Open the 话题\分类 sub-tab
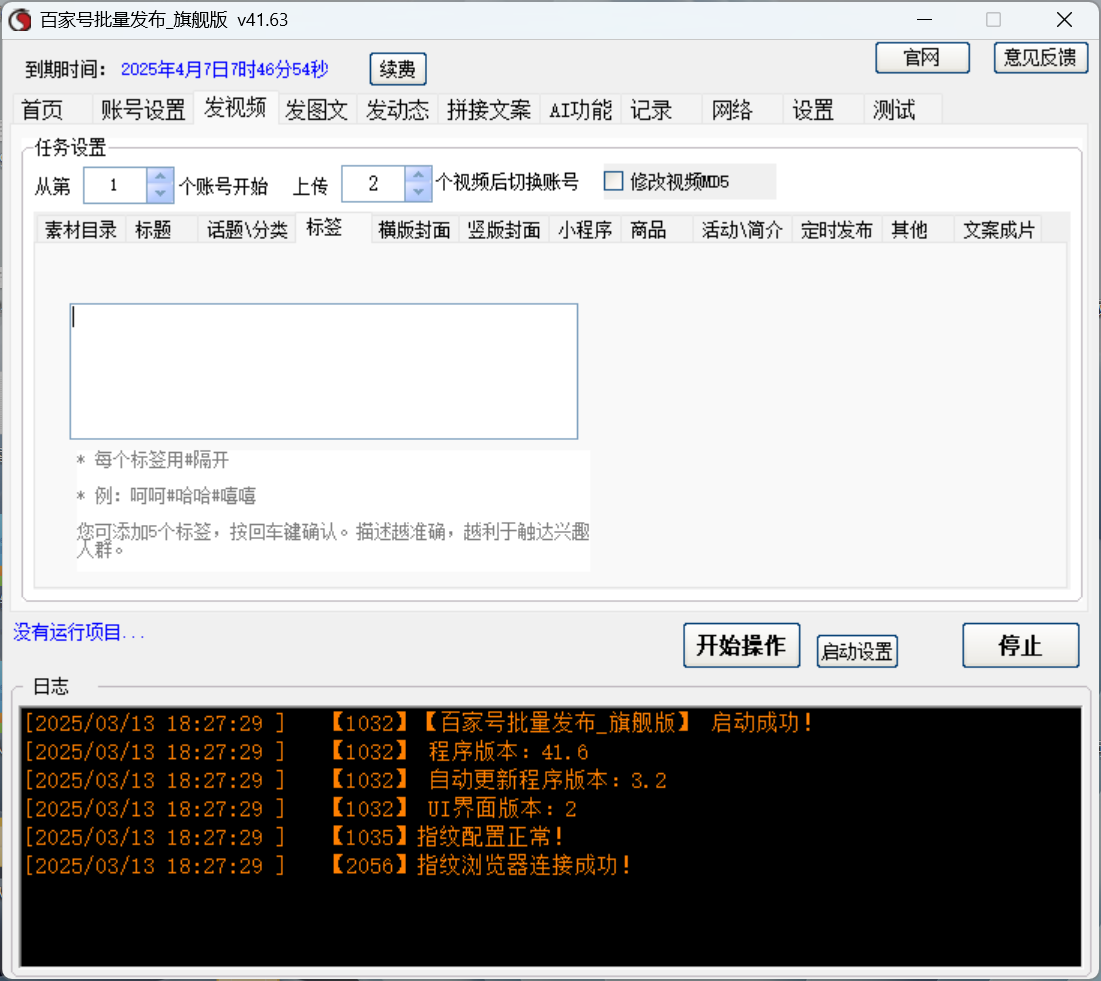 click(247, 230)
